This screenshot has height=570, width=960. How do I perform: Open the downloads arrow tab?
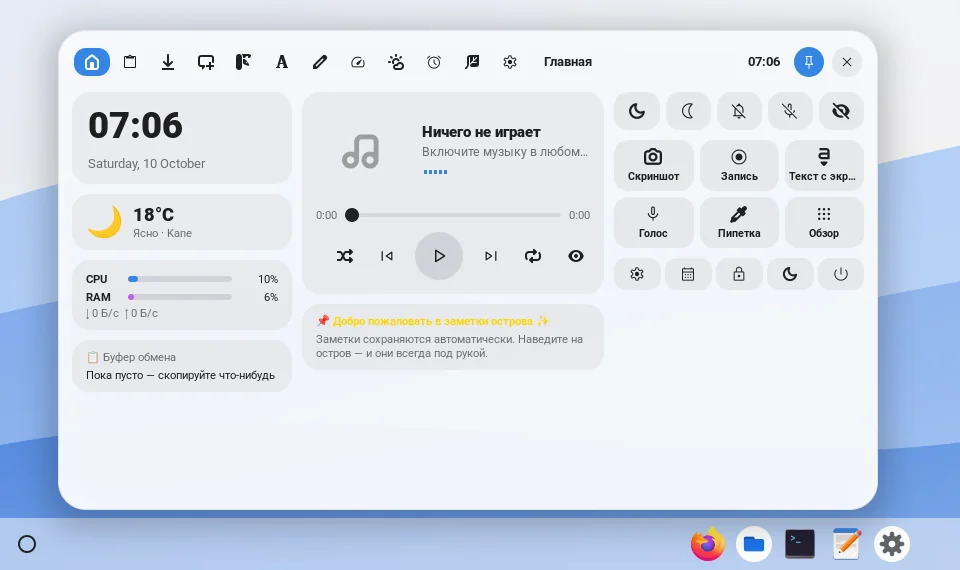pyautogui.click(x=168, y=62)
